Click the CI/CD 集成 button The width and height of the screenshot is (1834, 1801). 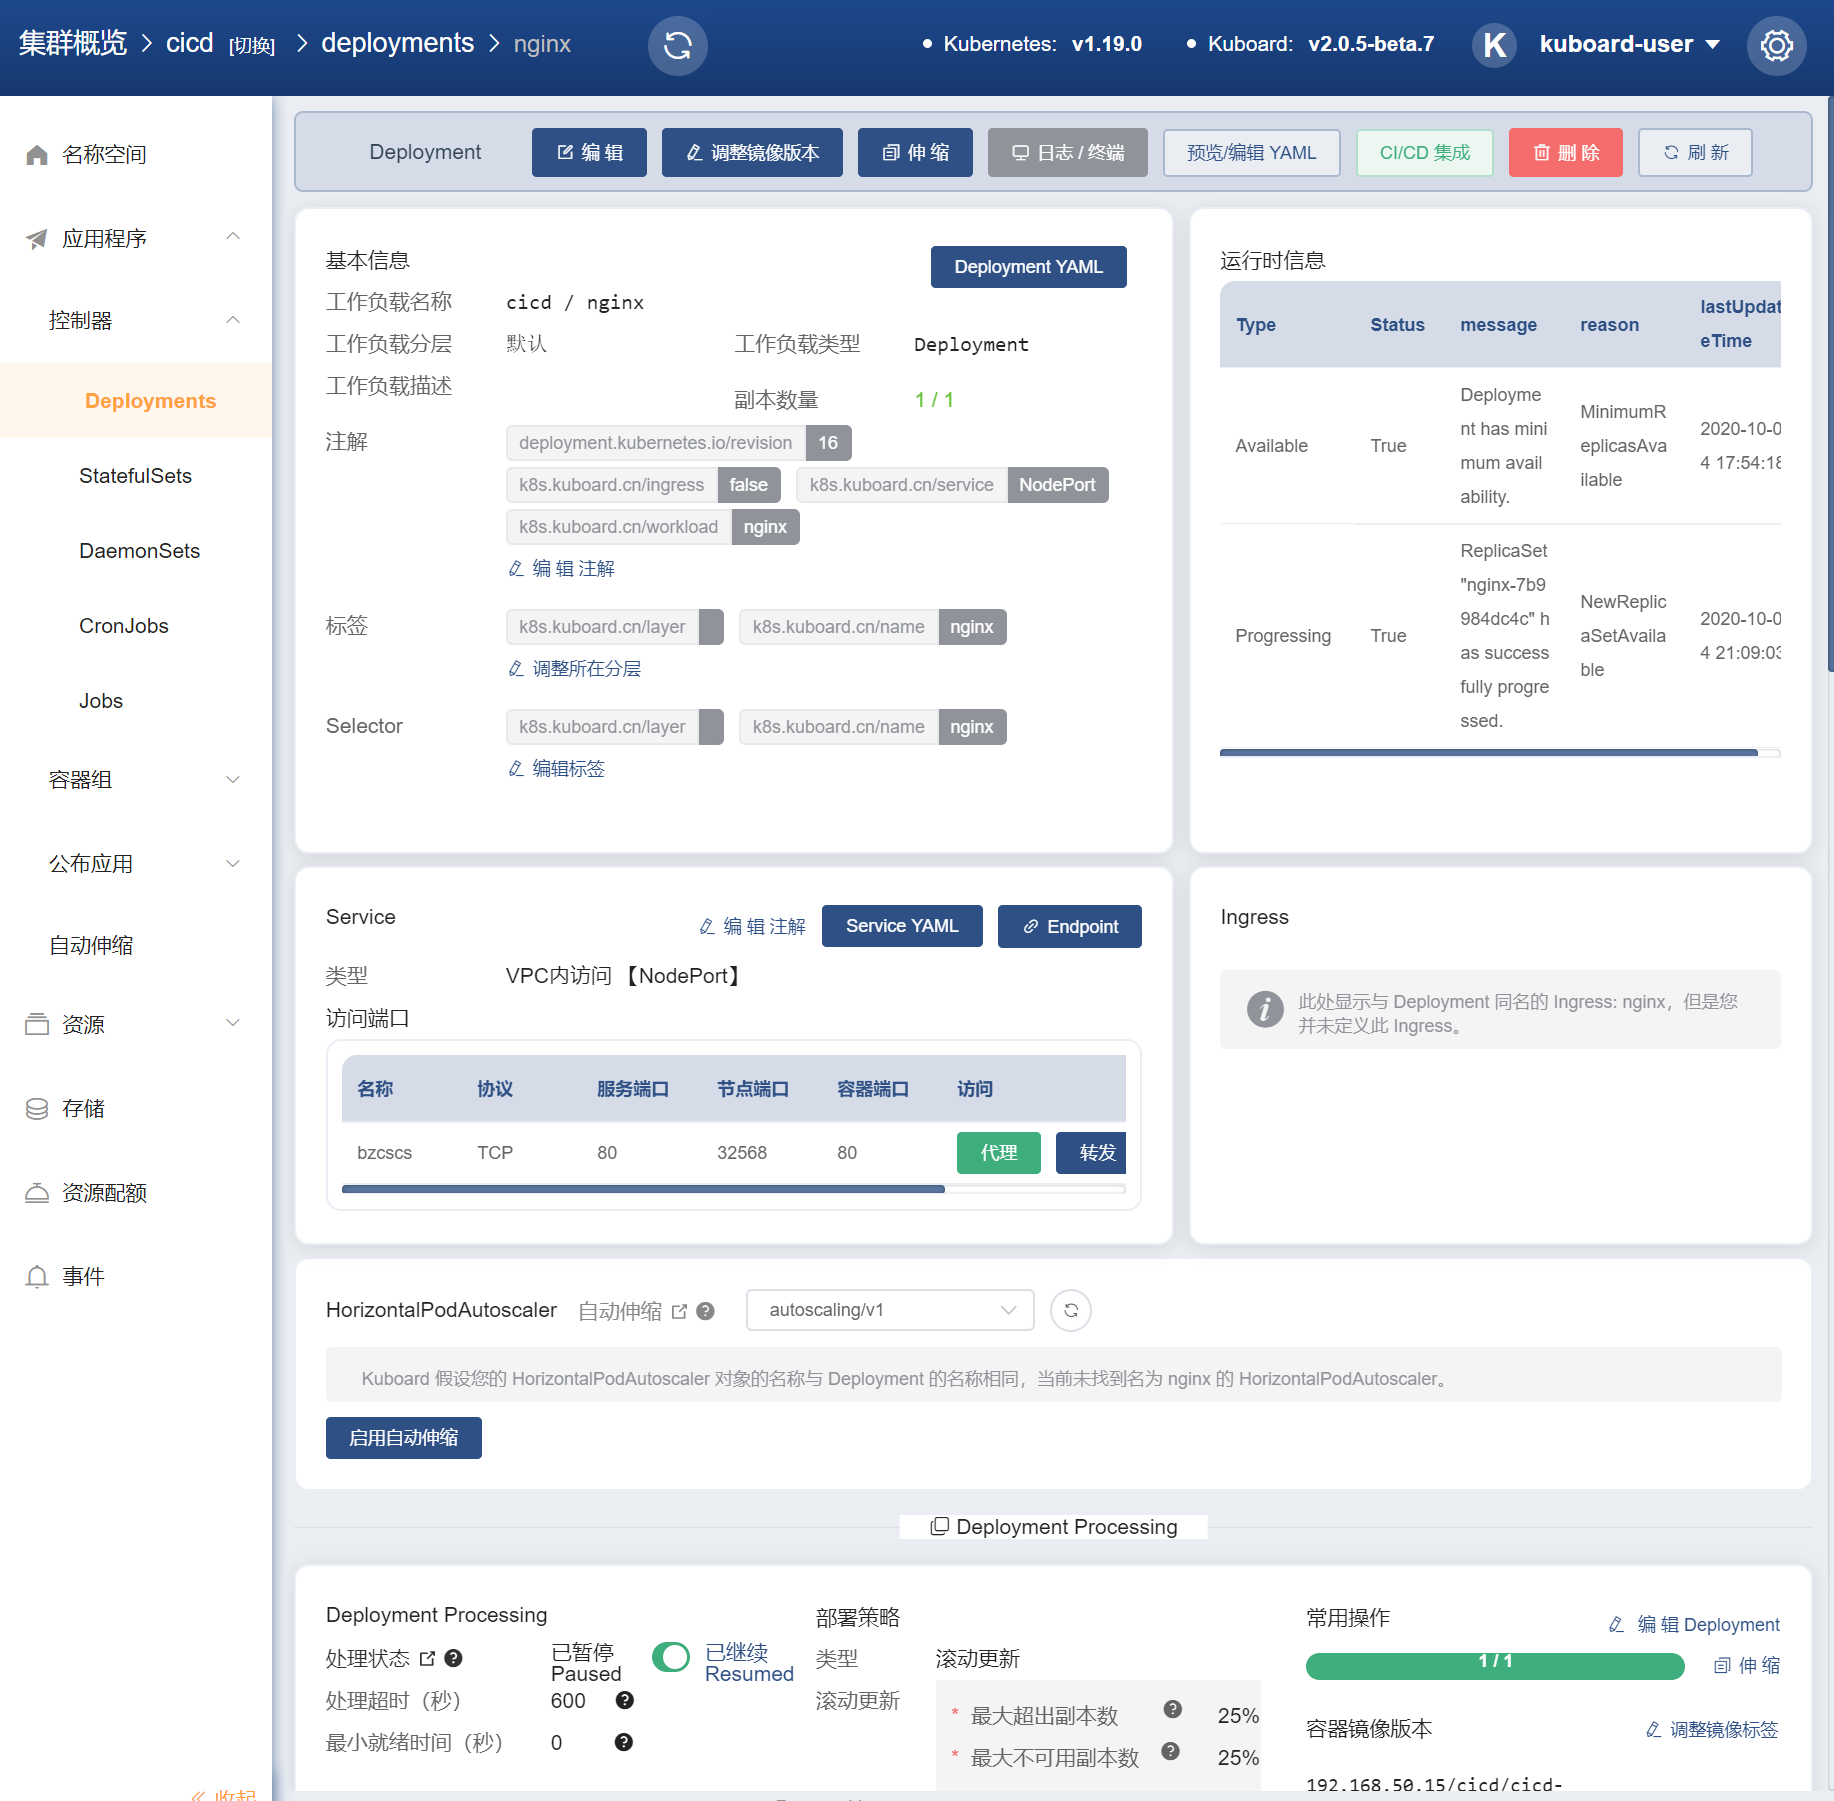coord(1424,152)
